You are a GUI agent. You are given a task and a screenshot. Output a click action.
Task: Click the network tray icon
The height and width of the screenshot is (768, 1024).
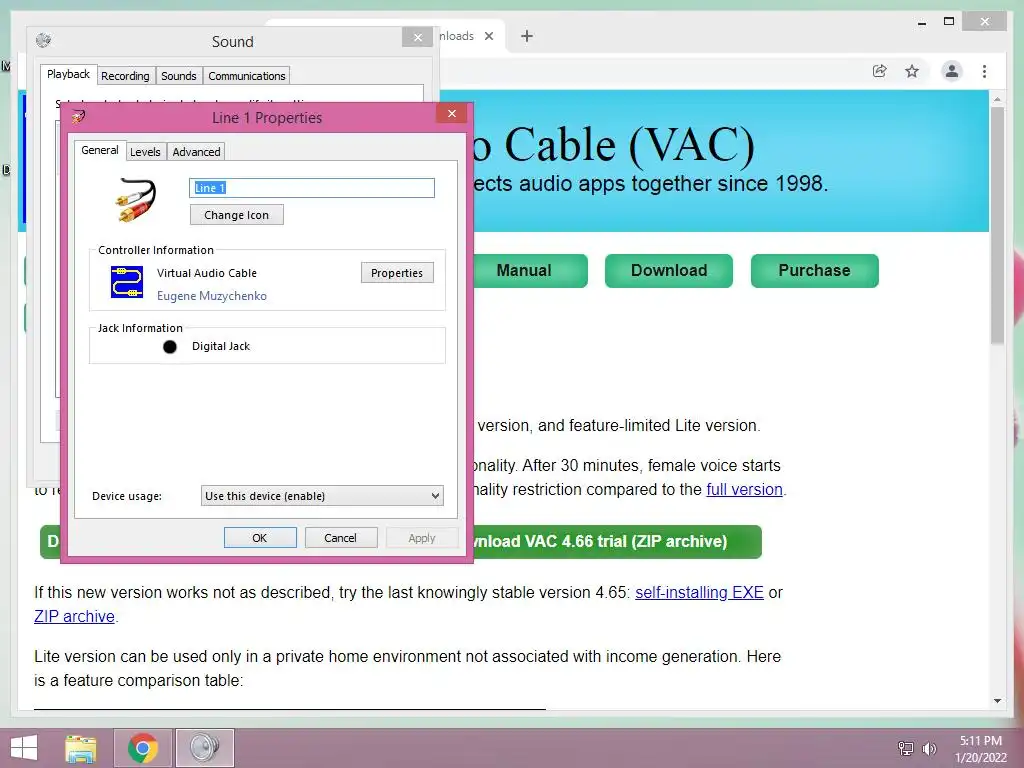906,748
